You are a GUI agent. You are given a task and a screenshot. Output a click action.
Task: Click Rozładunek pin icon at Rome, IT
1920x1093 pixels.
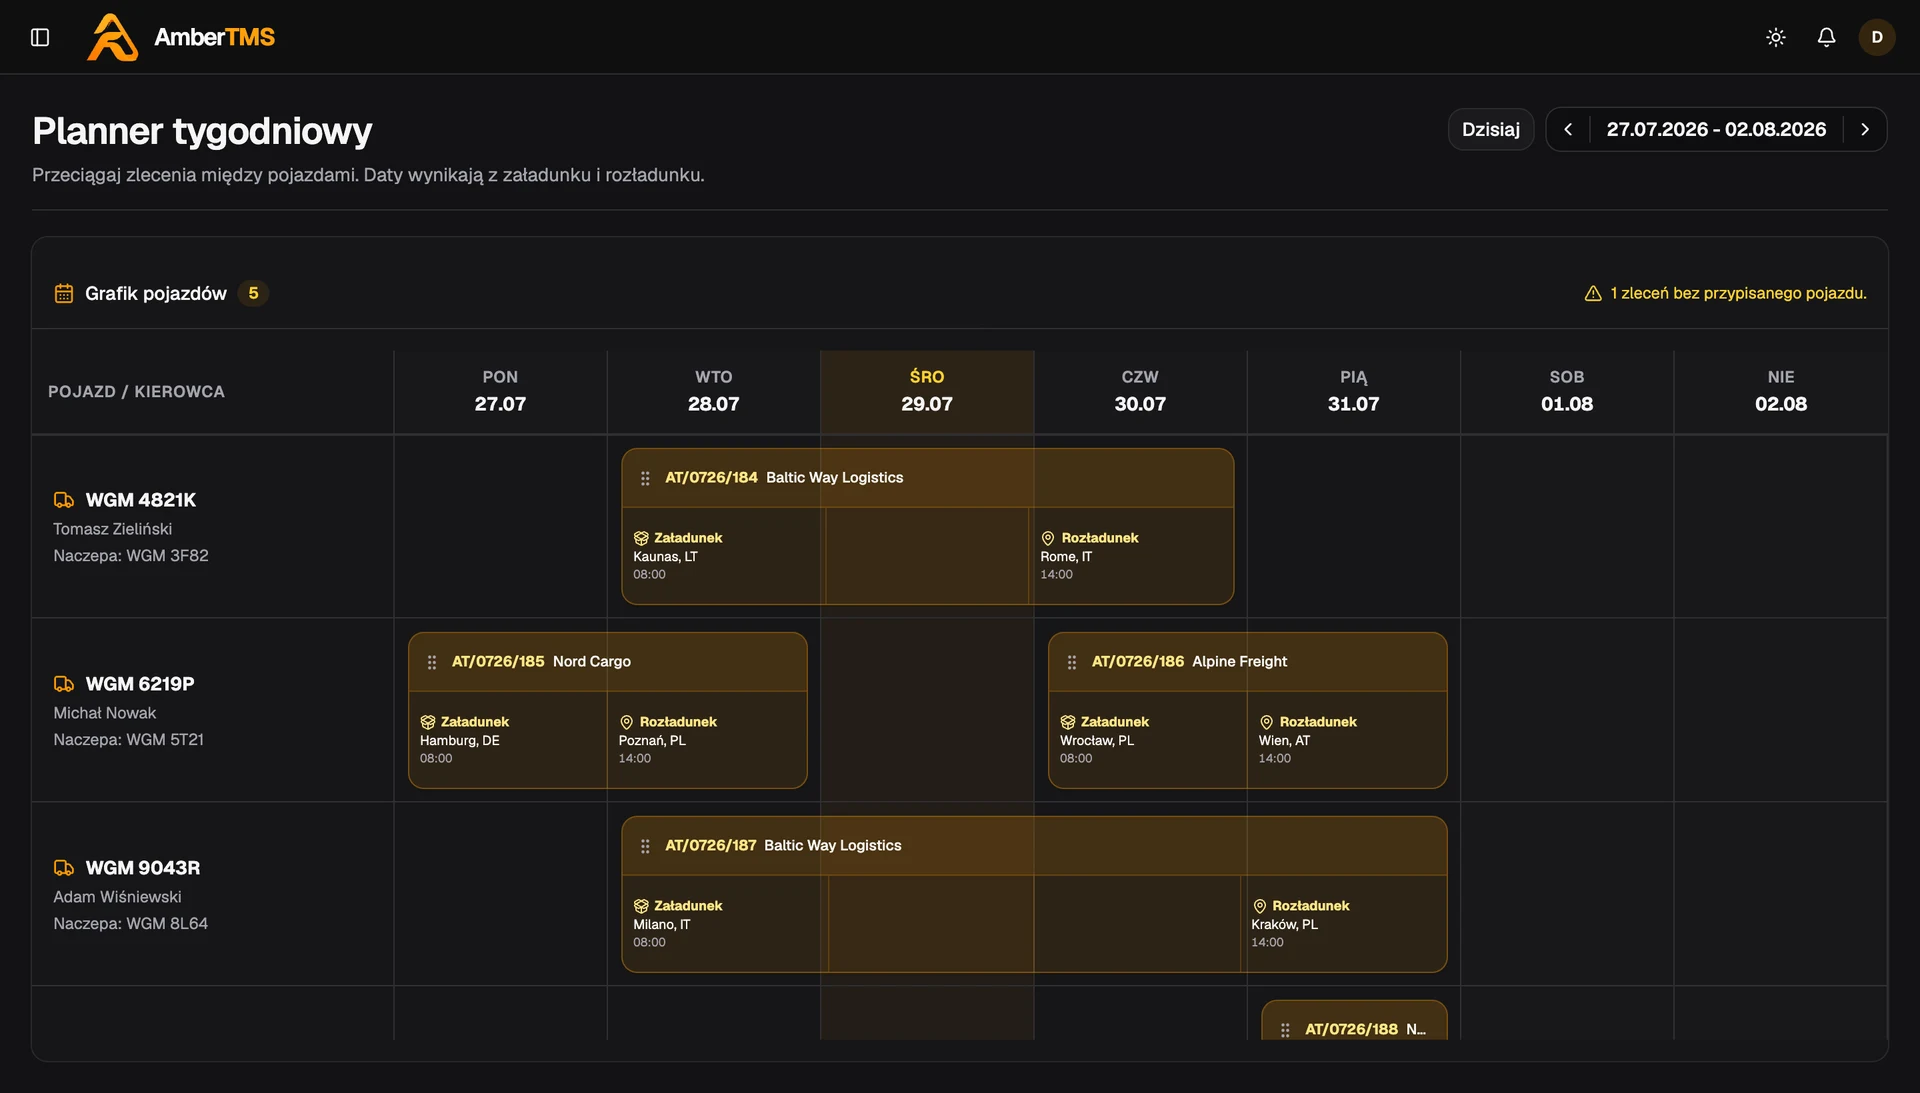click(1048, 538)
